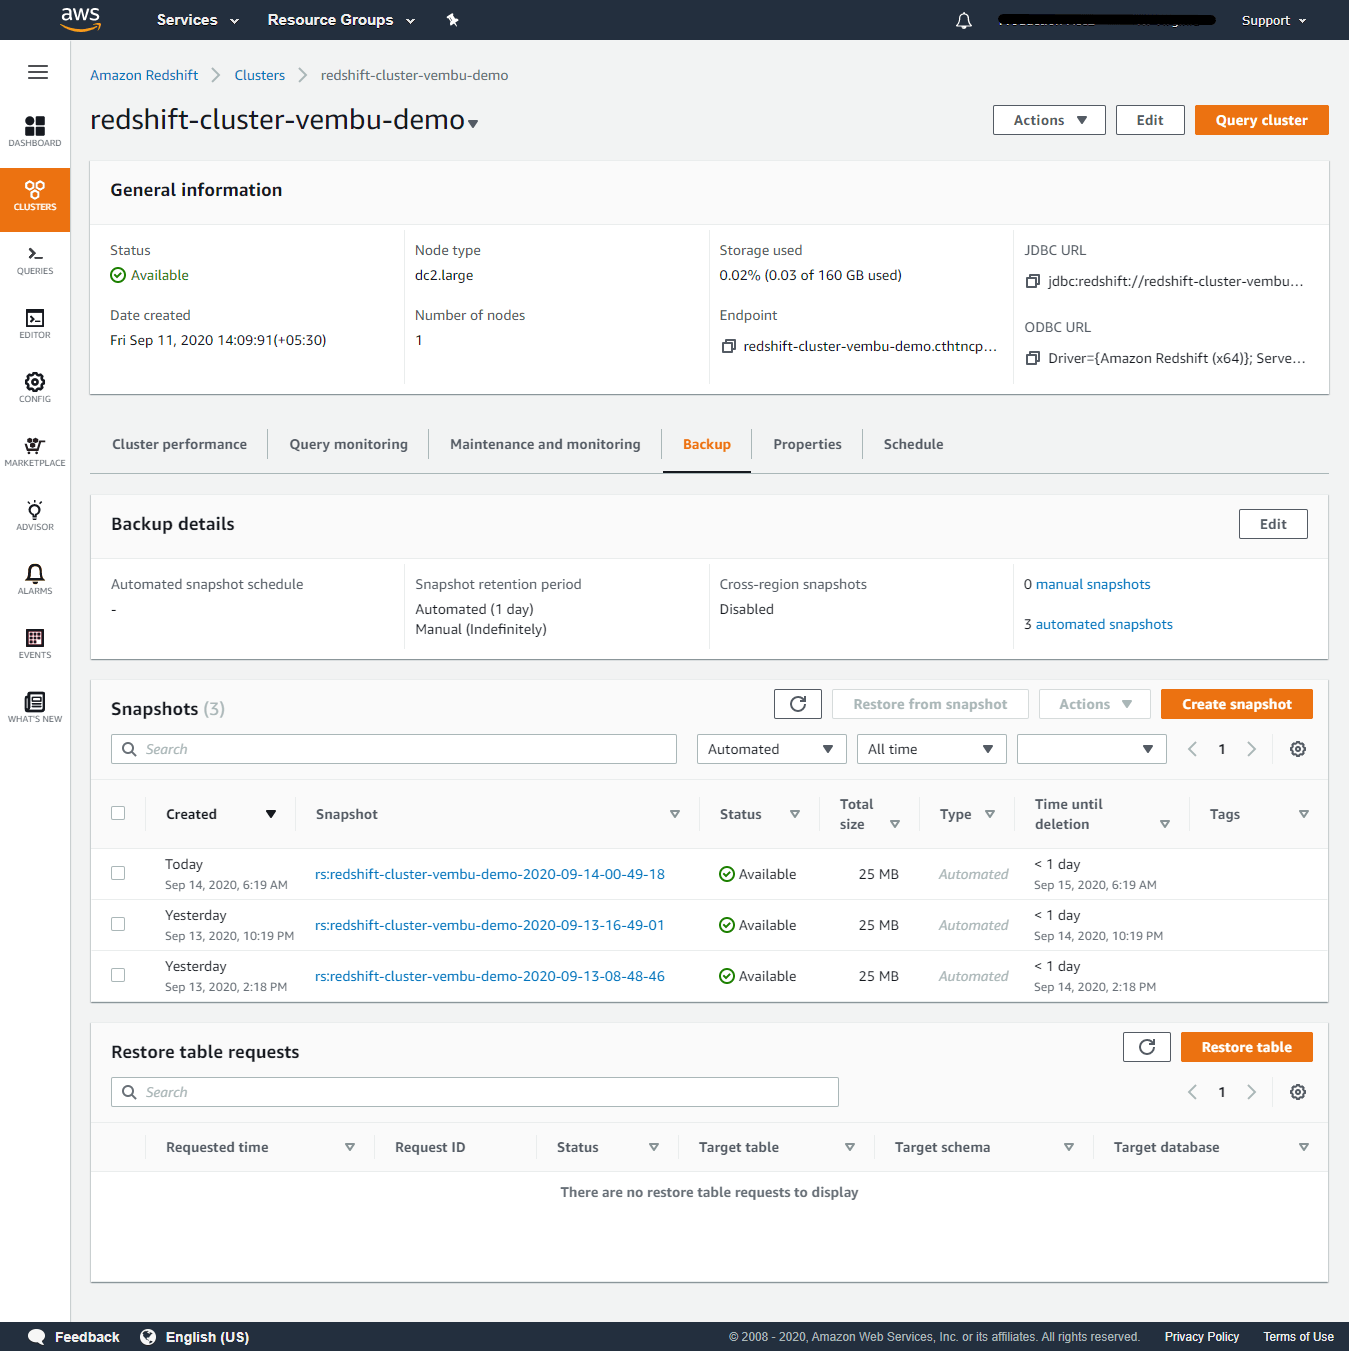Go to Amazon Redshift breadcrumb

(144, 75)
